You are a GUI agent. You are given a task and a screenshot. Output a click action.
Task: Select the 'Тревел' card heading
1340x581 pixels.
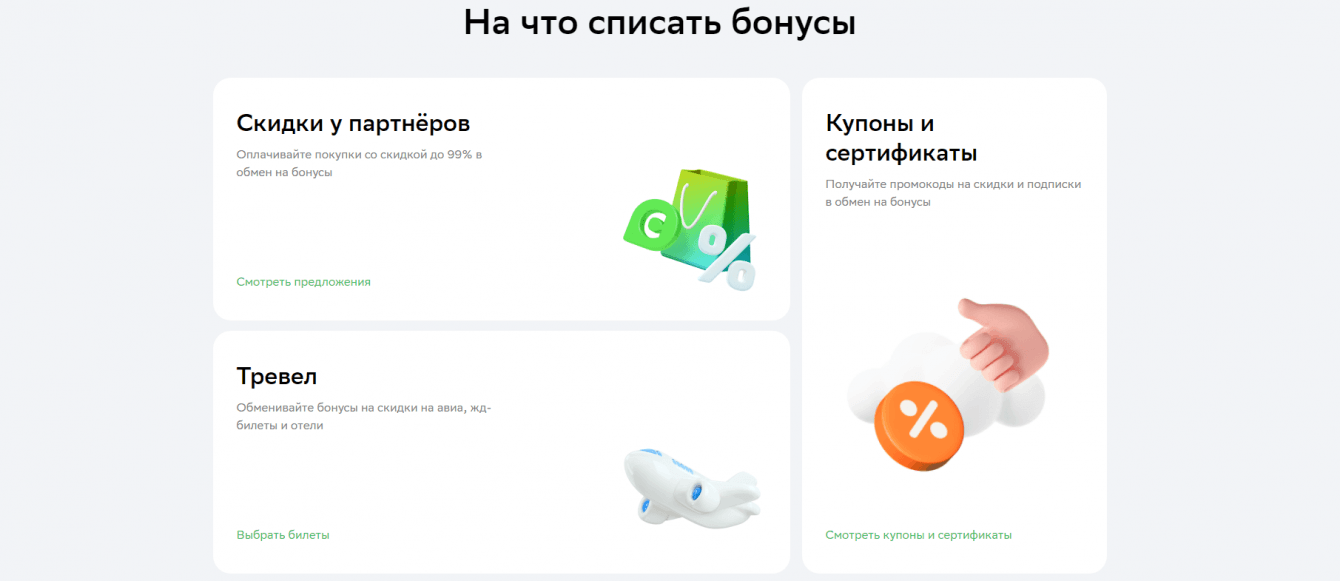click(x=277, y=376)
